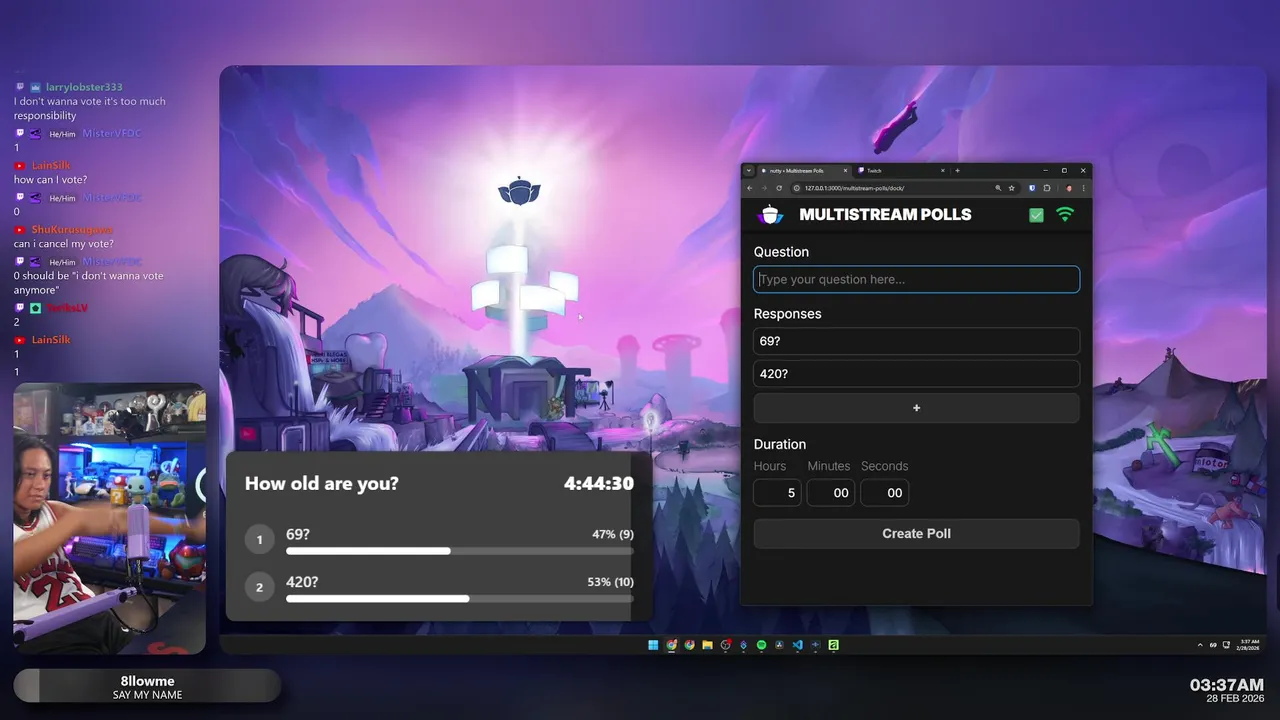Image resolution: width=1280 pixels, height=720 pixels.
Task: Click the acorn logo in Multistream Polls header
Action: [771, 214]
